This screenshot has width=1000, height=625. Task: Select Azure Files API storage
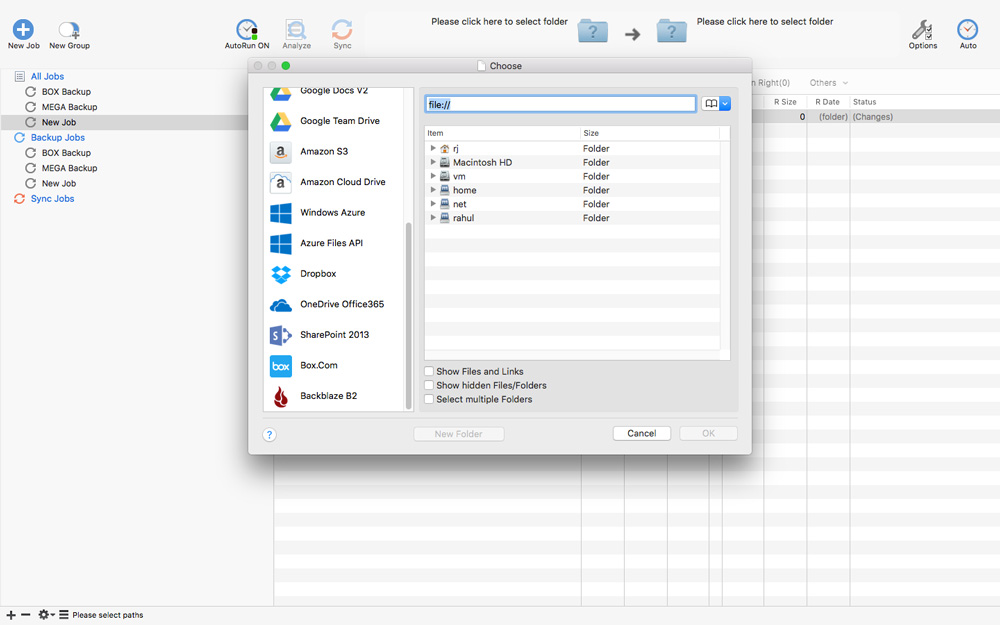[334, 244]
